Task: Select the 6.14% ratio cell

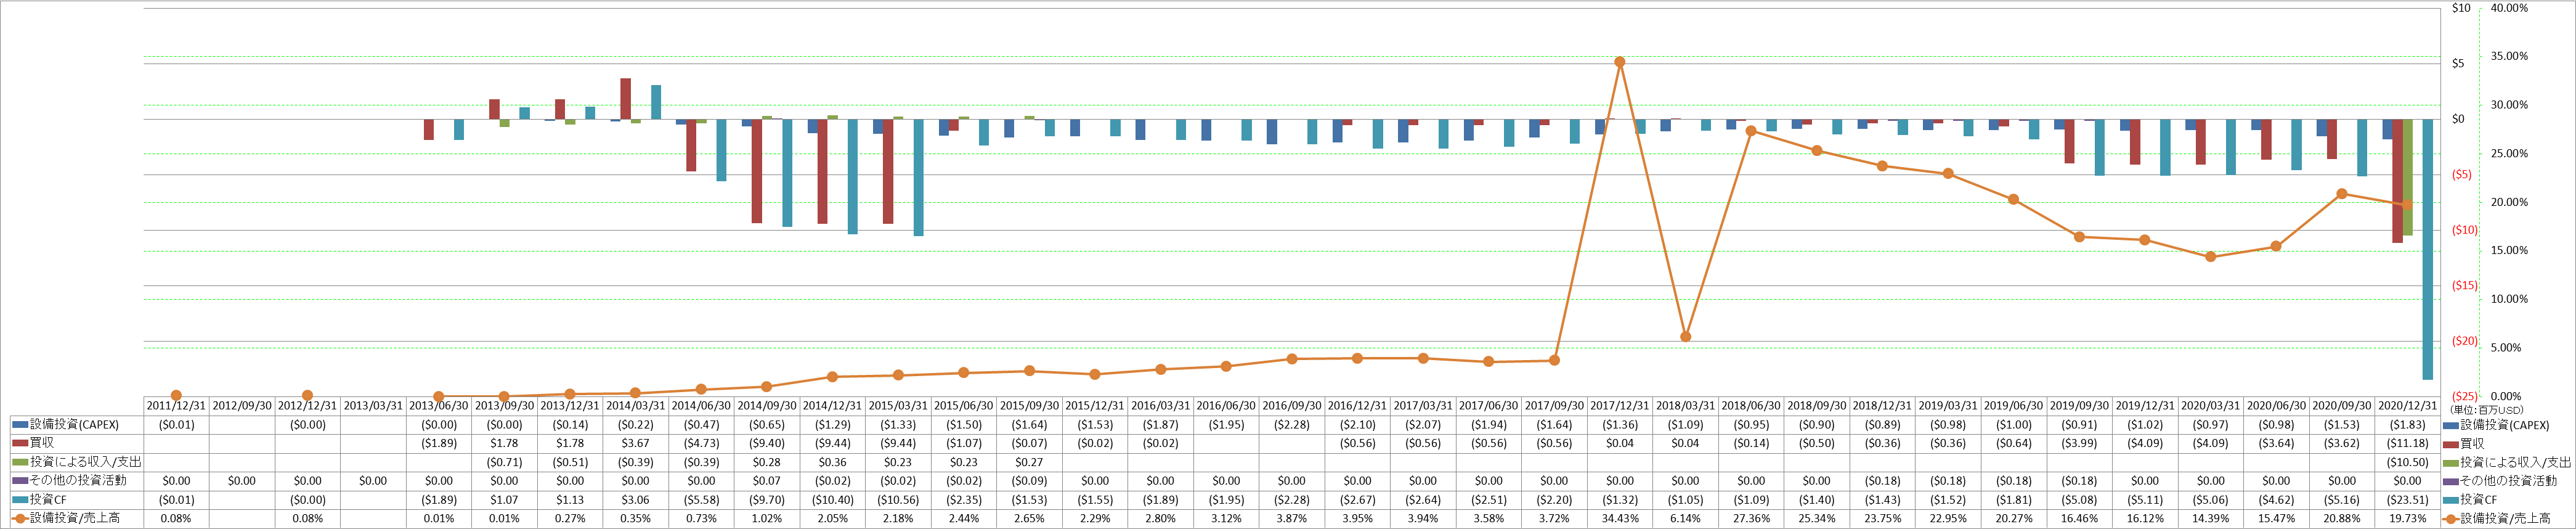Action: point(1685,518)
